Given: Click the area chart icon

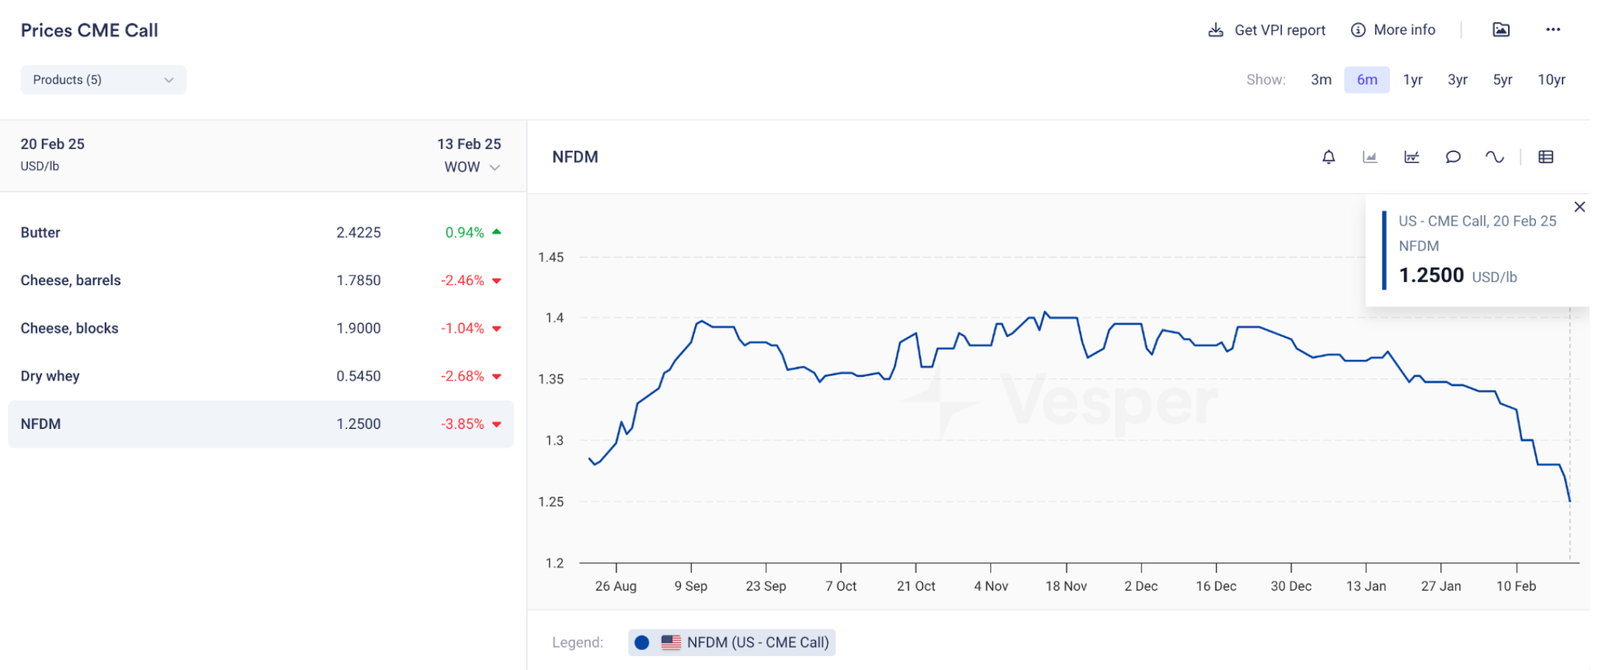Looking at the screenshot, I should coord(1370,157).
